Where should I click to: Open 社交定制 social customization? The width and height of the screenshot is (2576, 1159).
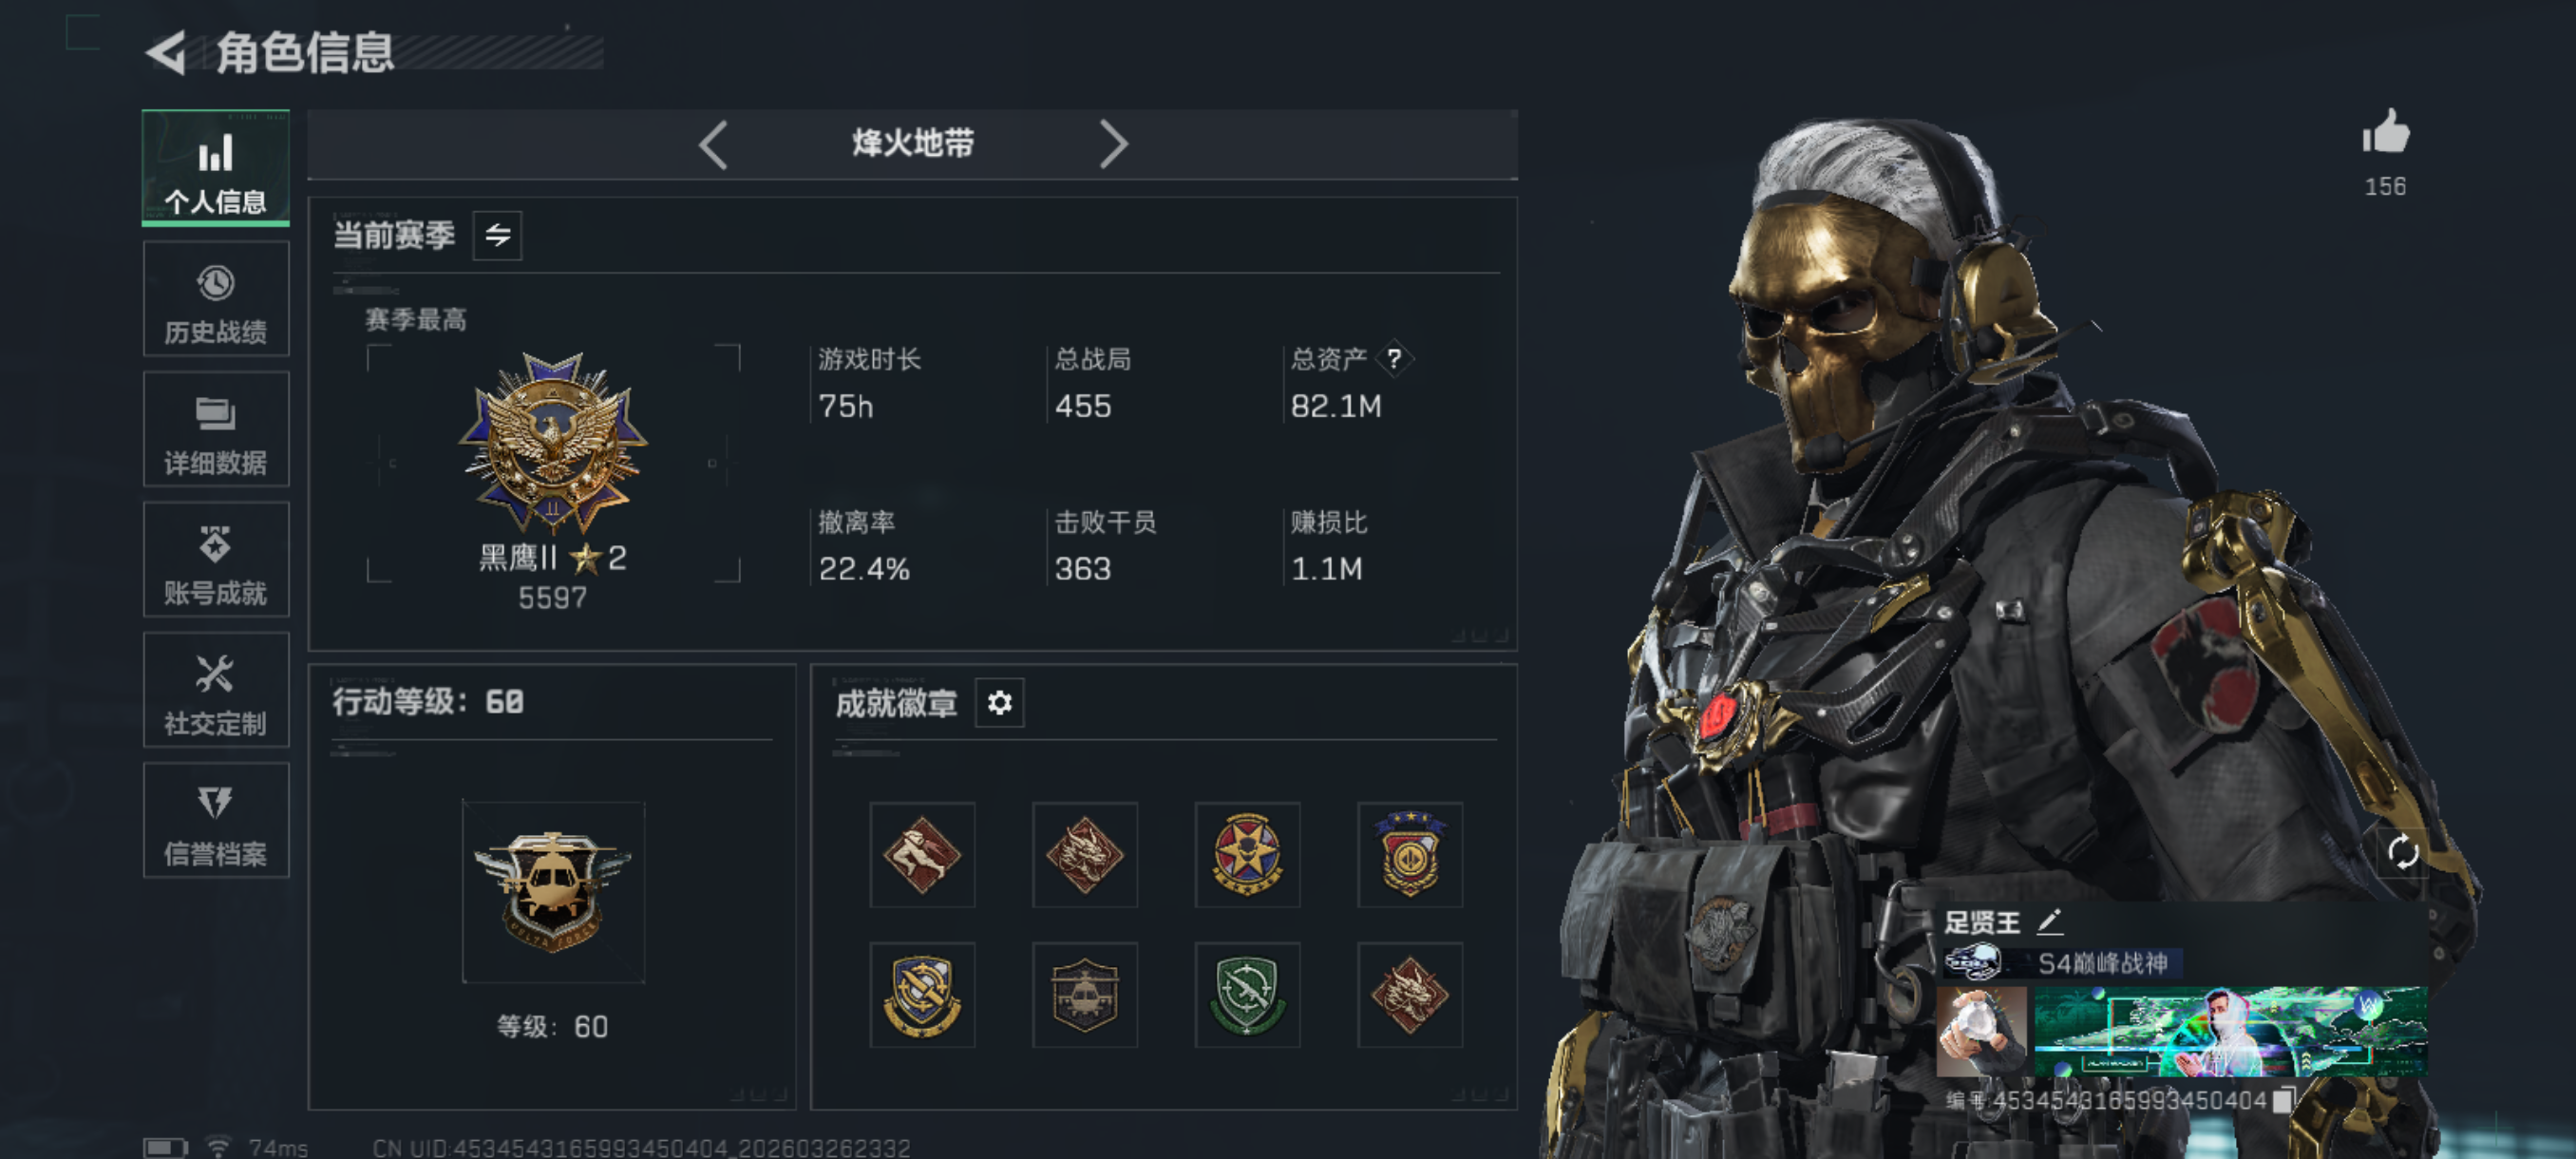216,691
